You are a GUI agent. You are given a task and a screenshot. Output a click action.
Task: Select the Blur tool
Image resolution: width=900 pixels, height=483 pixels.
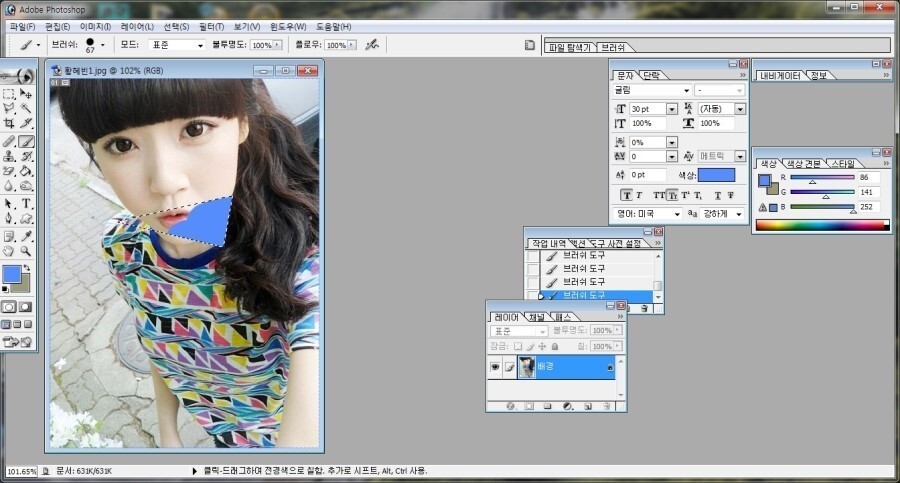pyautogui.click(x=9, y=186)
